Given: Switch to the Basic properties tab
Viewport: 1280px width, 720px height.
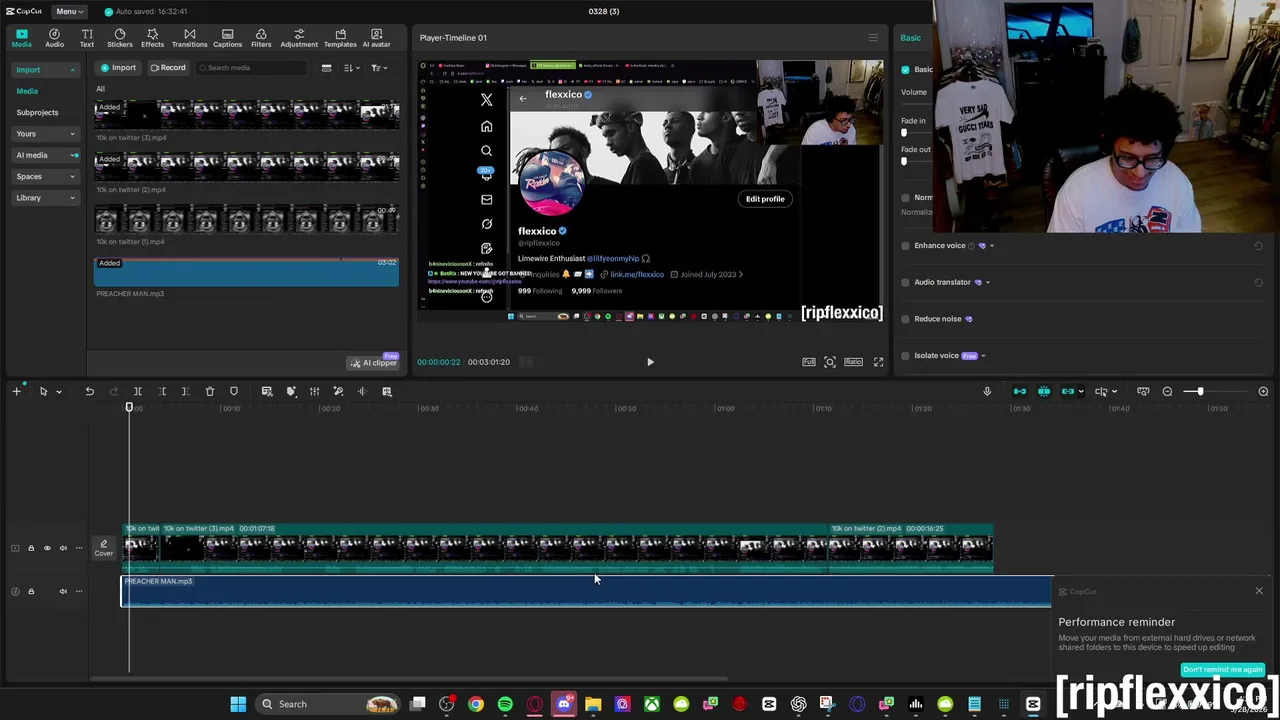Looking at the screenshot, I should (910, 38).
